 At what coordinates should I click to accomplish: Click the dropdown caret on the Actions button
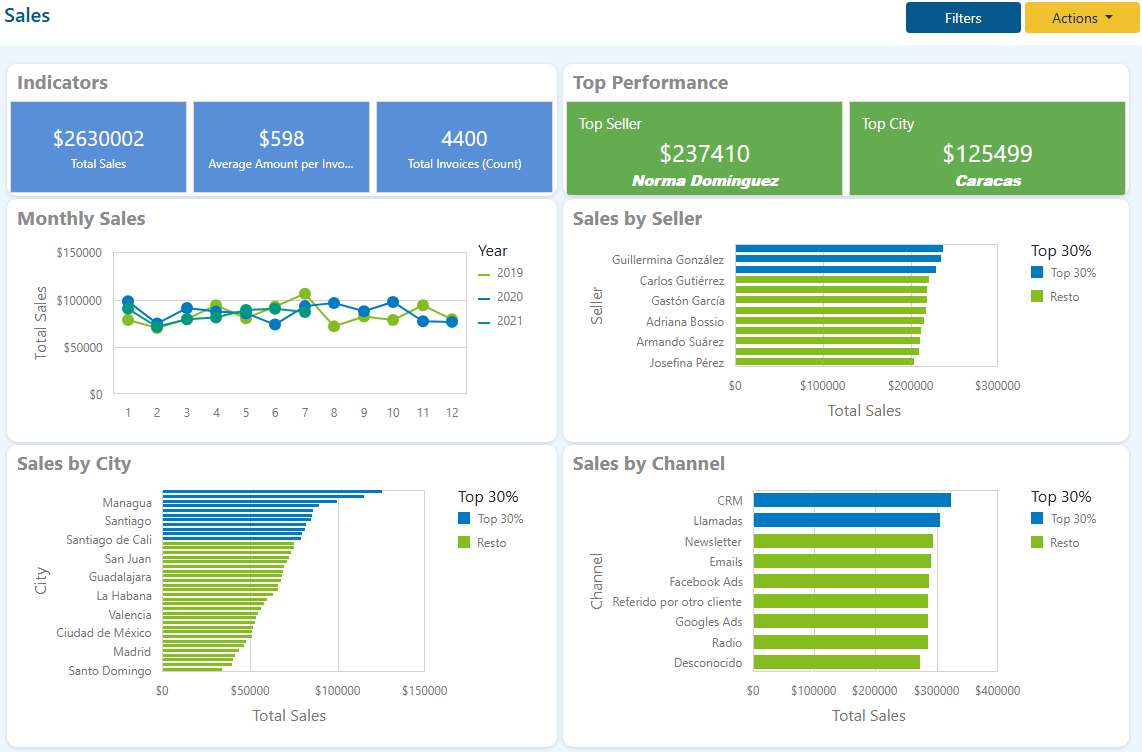pos(1108,17)
